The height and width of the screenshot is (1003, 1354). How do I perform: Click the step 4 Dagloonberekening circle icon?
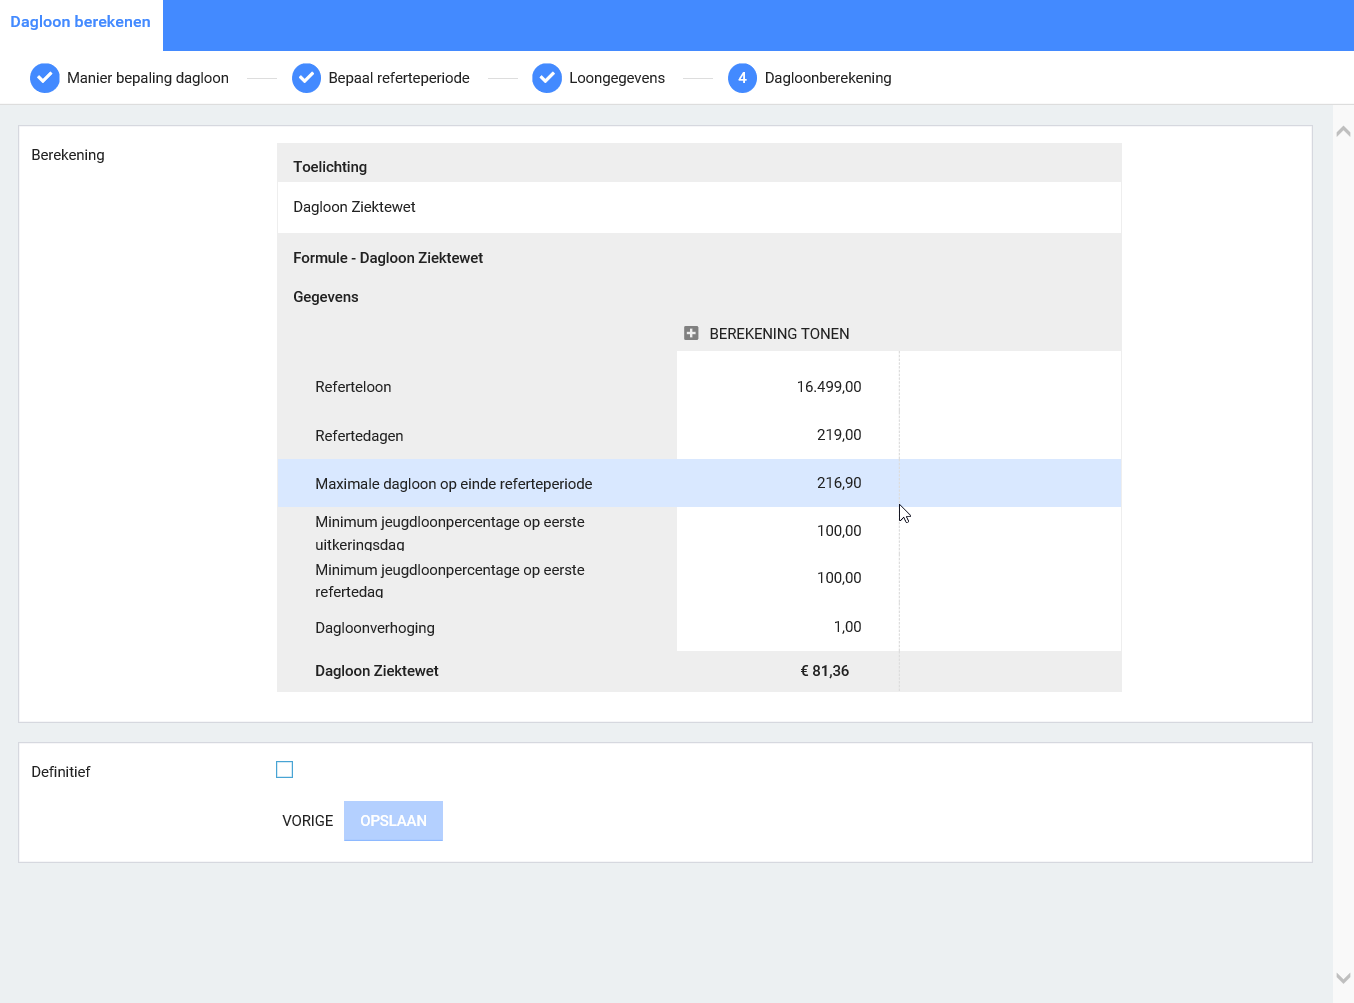click(742, 78)
